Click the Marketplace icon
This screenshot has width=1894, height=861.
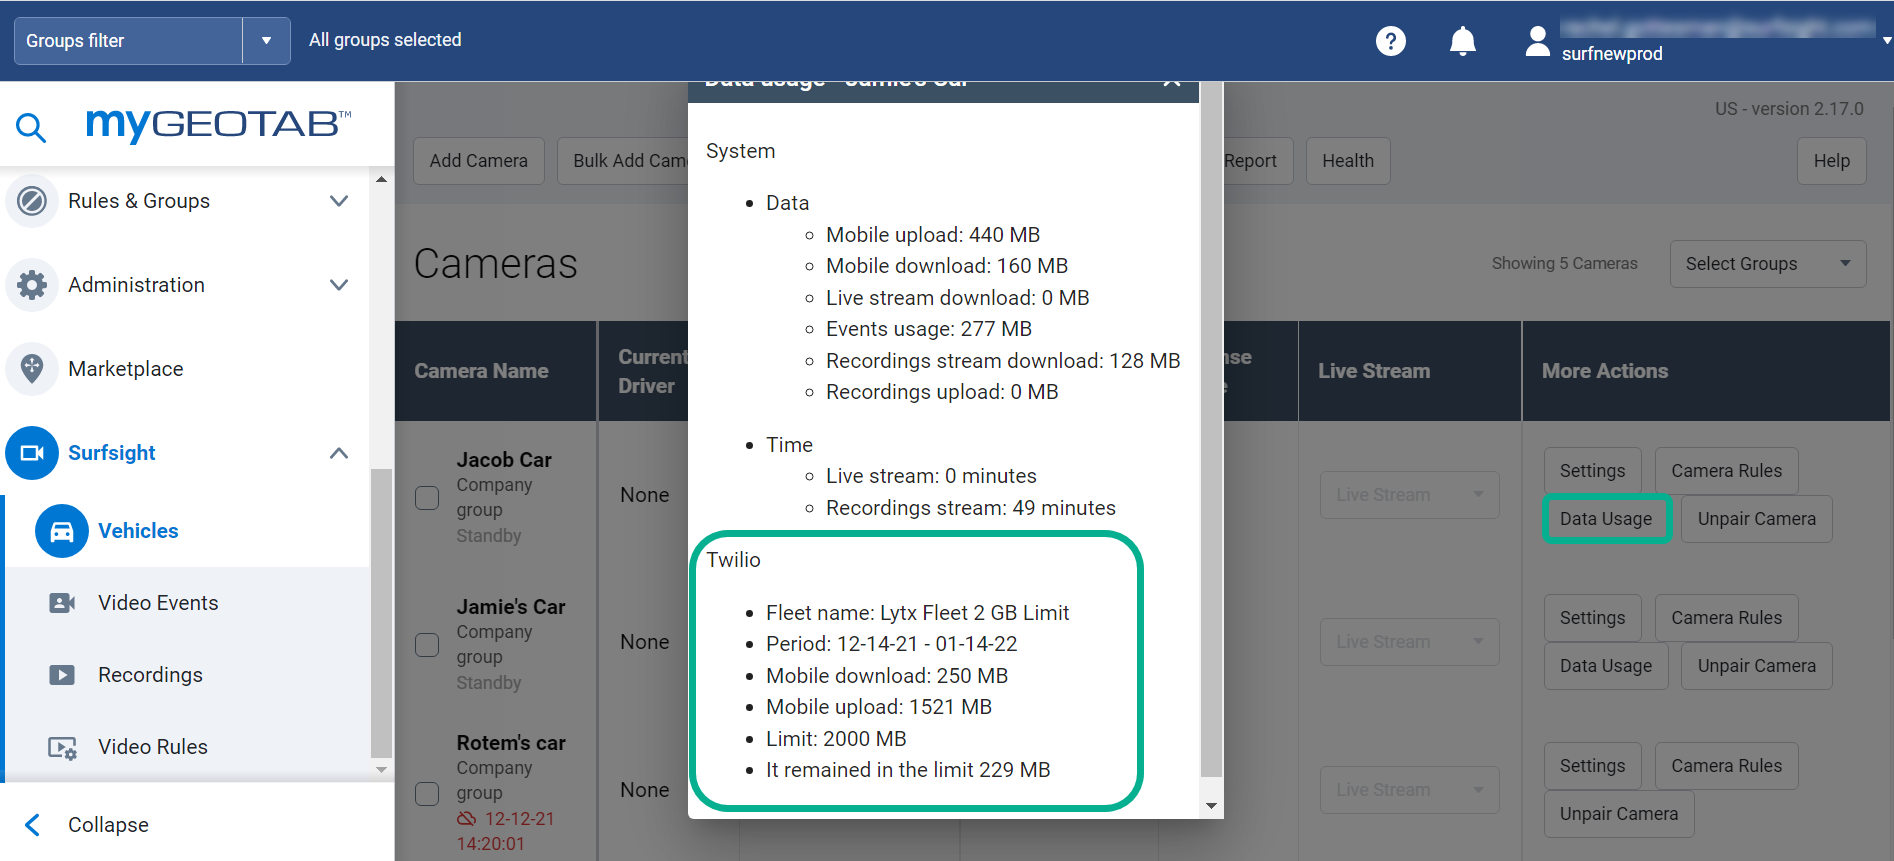32,369
